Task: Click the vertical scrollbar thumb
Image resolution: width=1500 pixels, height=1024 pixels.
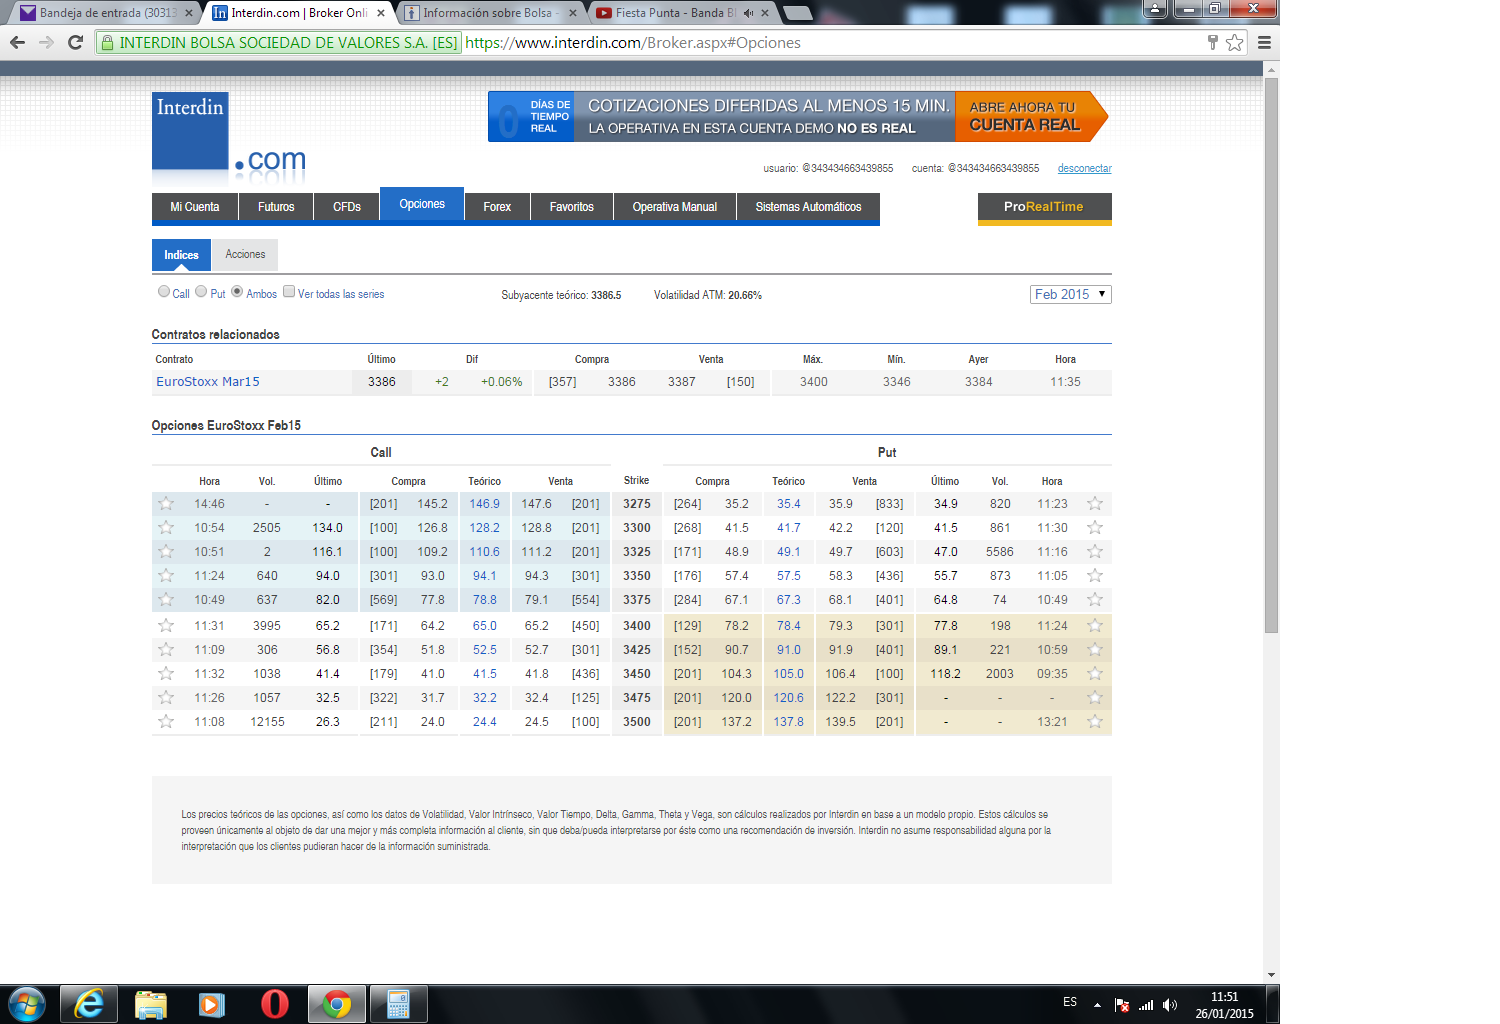Action: tap(1272, 355)
